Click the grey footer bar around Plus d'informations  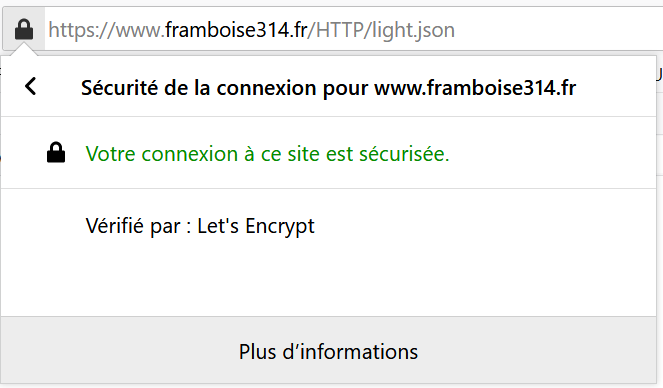(328, 350)
